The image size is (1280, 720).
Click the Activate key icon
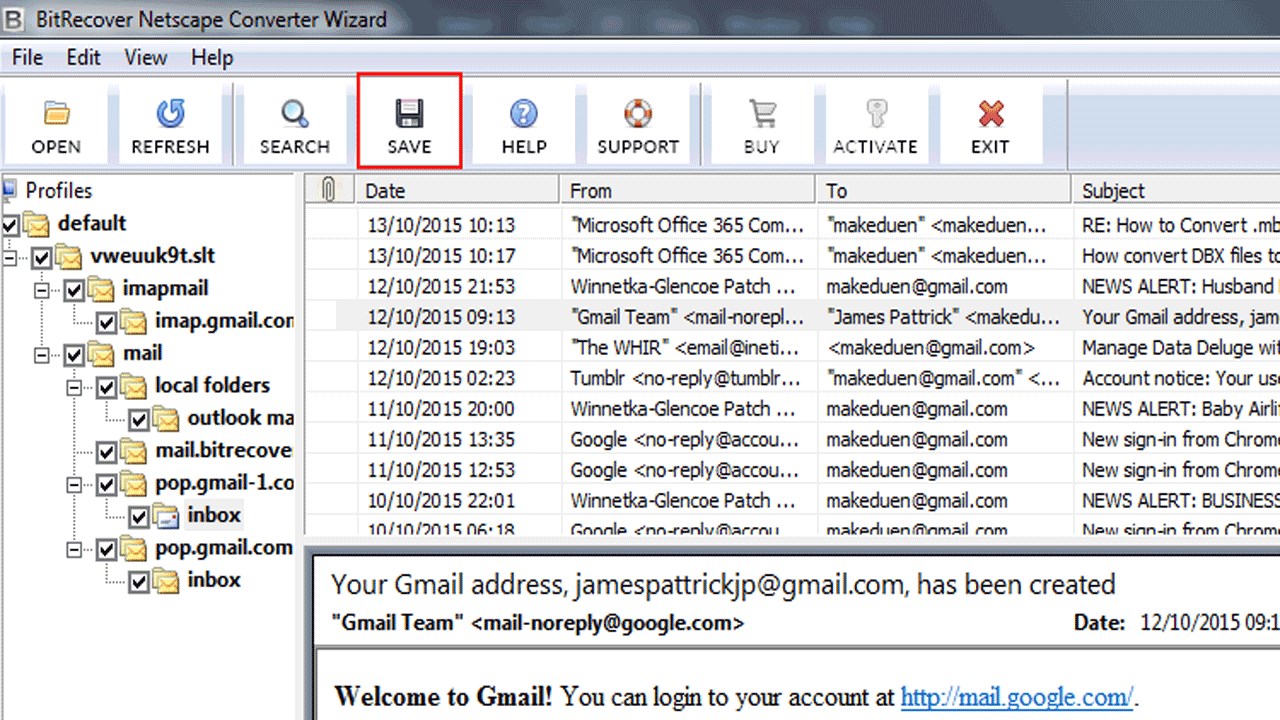tap(876, 113)
